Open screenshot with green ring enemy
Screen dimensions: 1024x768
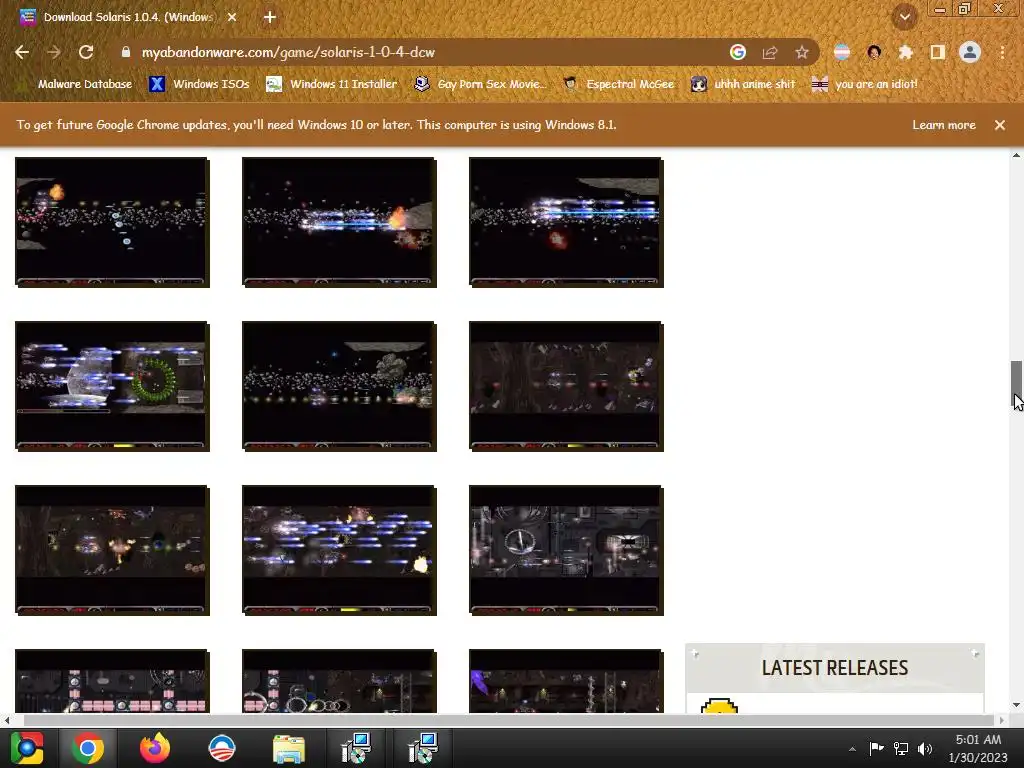pos(112,386)
